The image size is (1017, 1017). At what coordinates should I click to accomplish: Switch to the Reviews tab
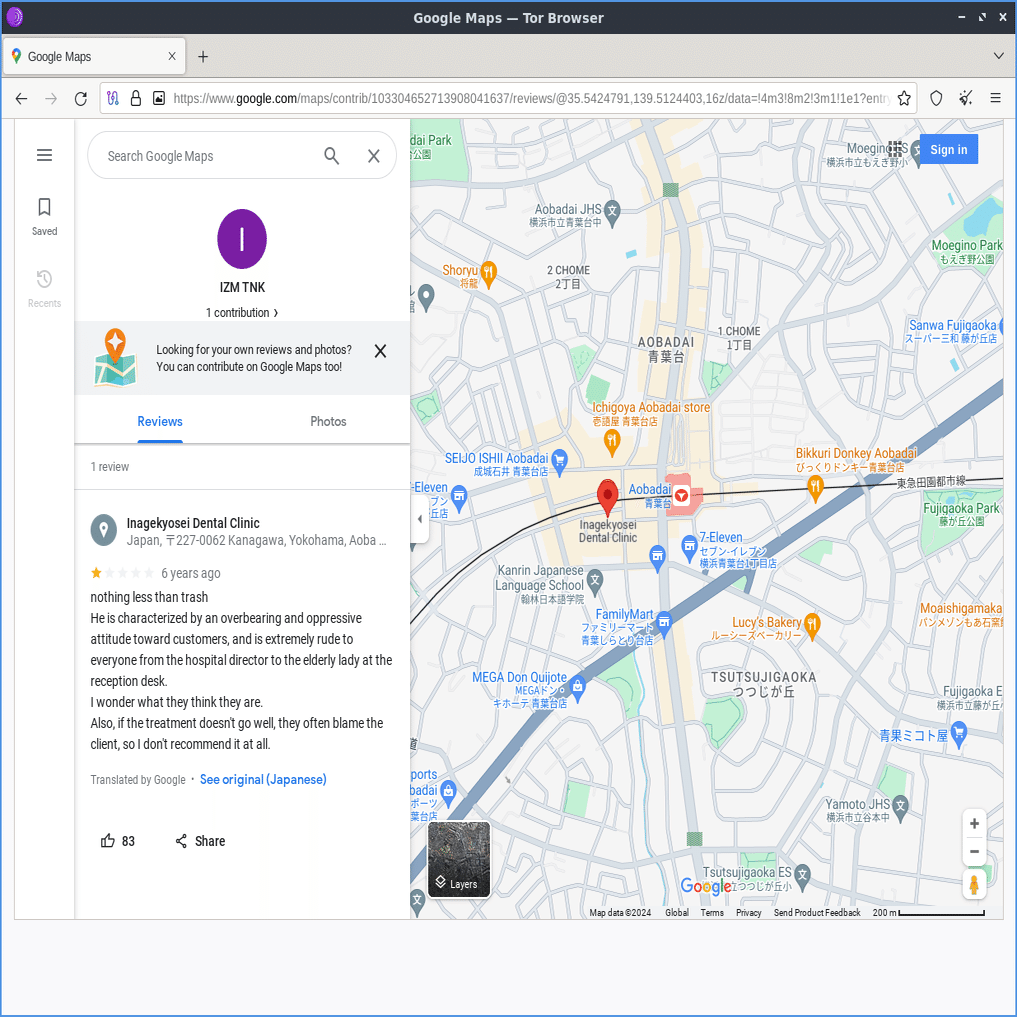160,422
